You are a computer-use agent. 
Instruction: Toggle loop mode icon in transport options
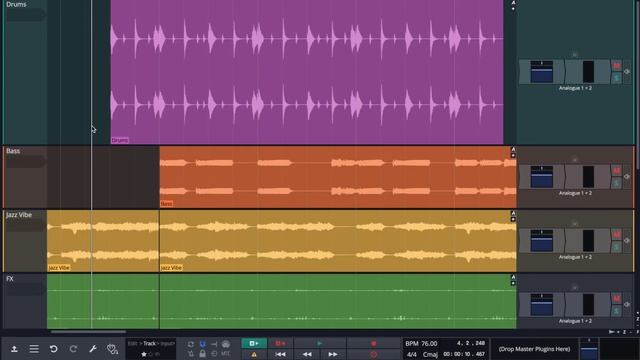[x=191, y=344]
